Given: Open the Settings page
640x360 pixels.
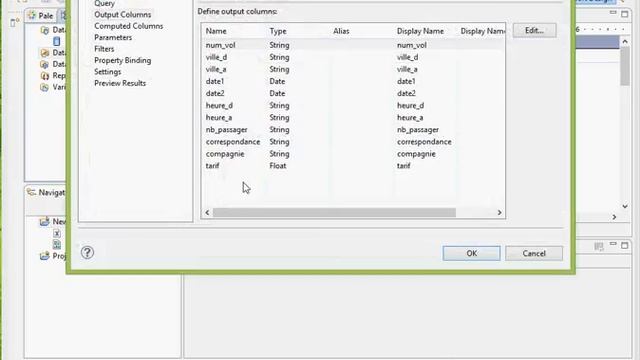Looking at the screenshot, I should (108, 71).
